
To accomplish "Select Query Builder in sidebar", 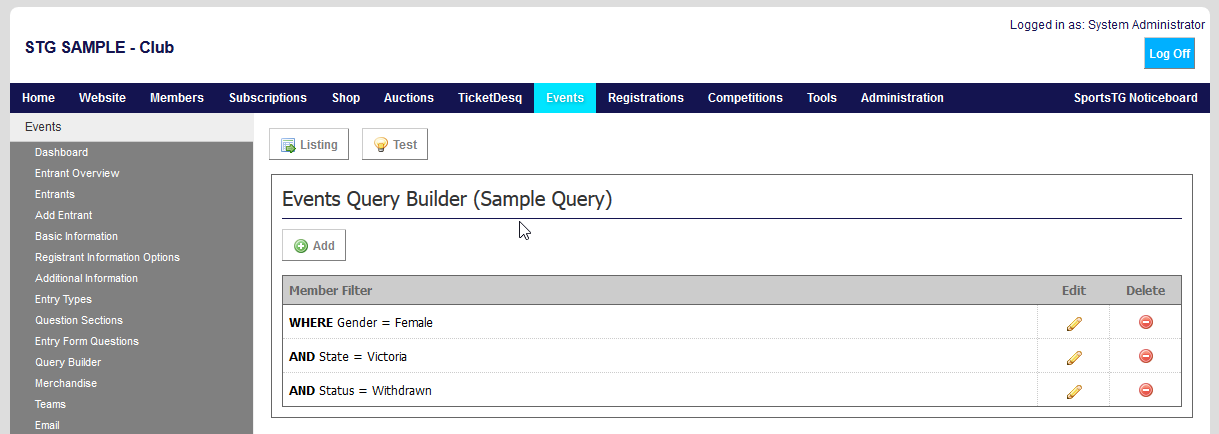I will click(68, 362).
